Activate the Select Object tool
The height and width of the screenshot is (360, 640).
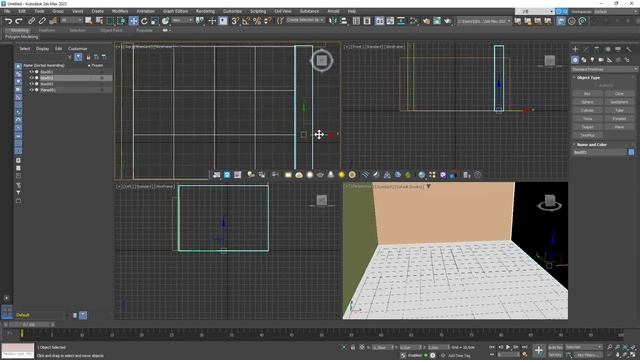tap(89, 21)
